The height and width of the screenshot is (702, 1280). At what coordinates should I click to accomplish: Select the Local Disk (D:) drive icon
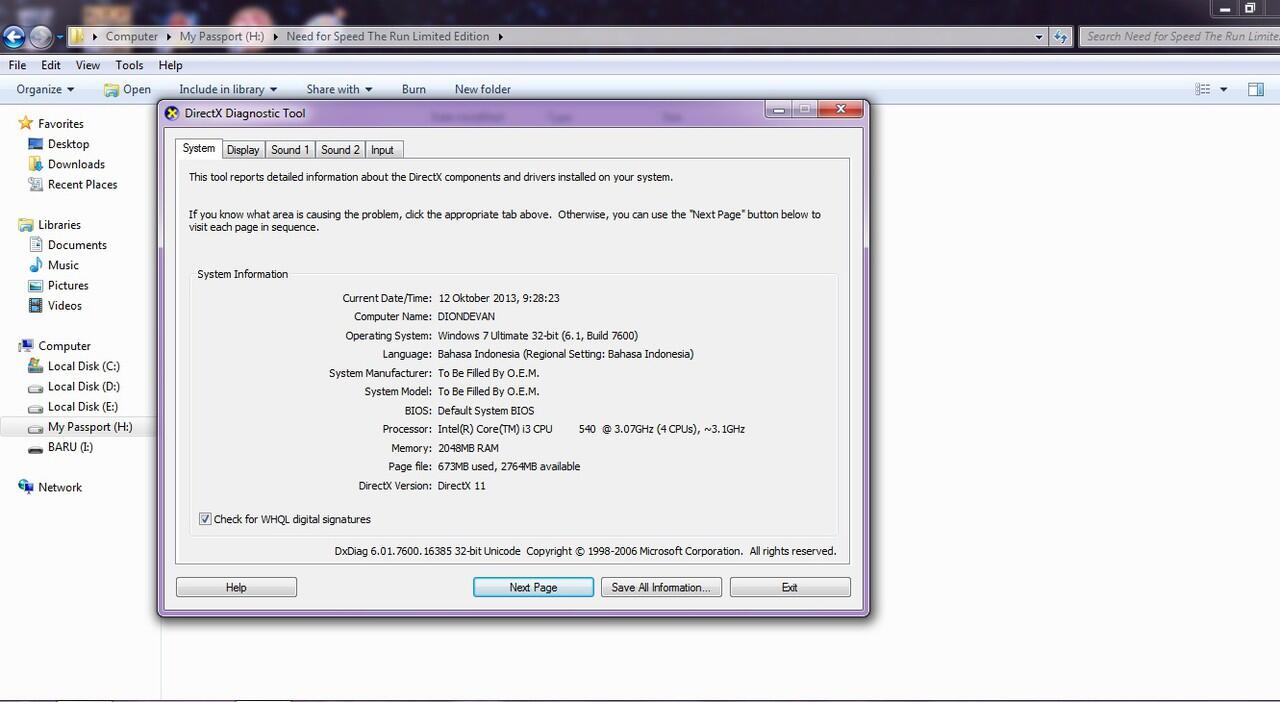click(36, 386)
